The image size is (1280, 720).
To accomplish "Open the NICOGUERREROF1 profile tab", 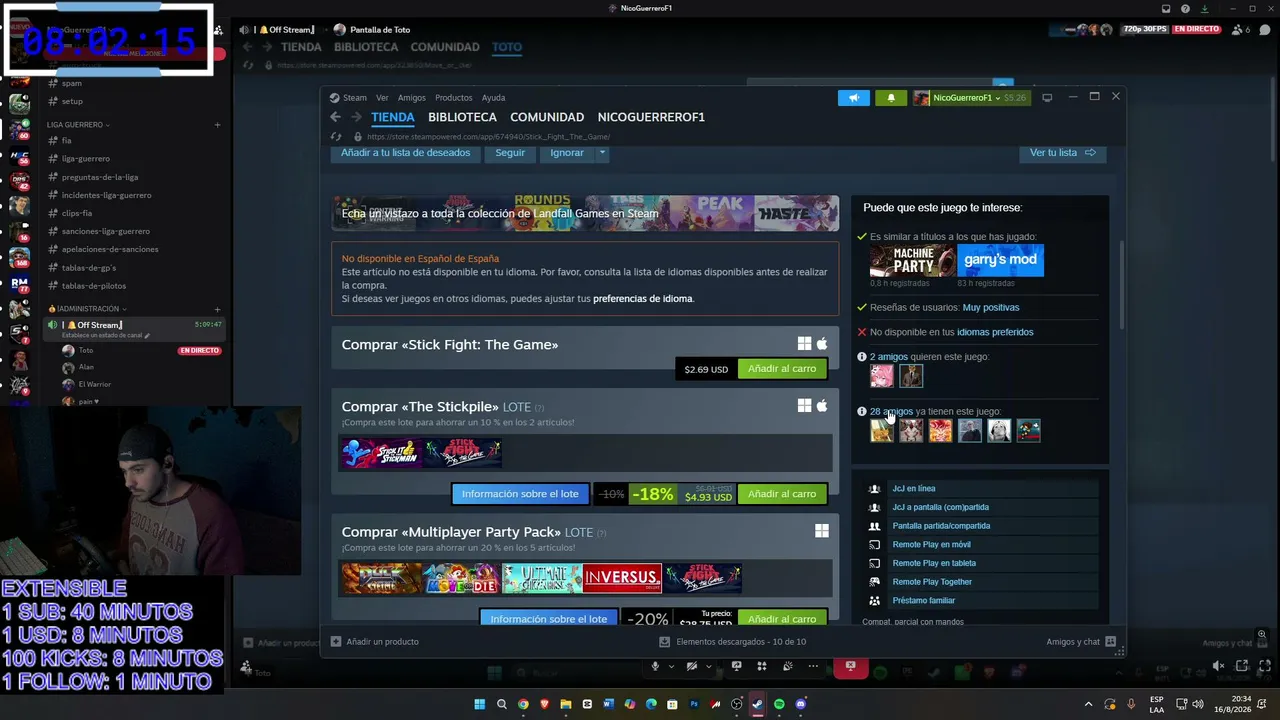I will (x=651, y=117).
